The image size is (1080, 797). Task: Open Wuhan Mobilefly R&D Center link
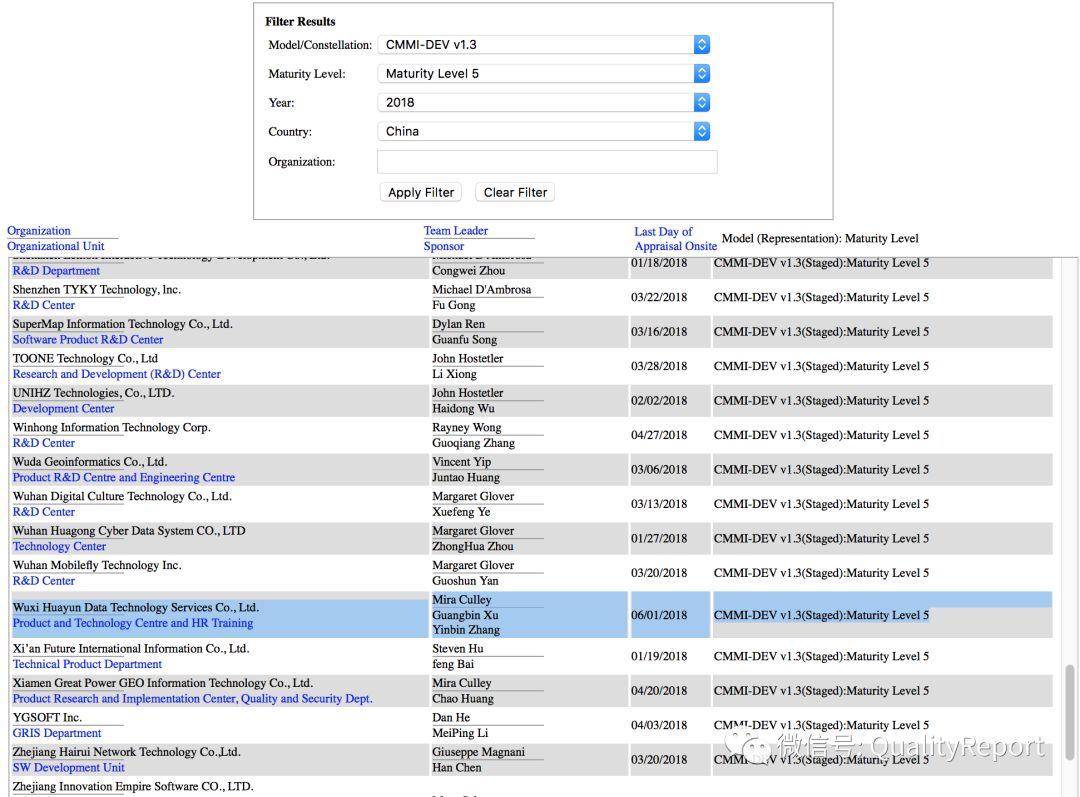pos(44,581)
